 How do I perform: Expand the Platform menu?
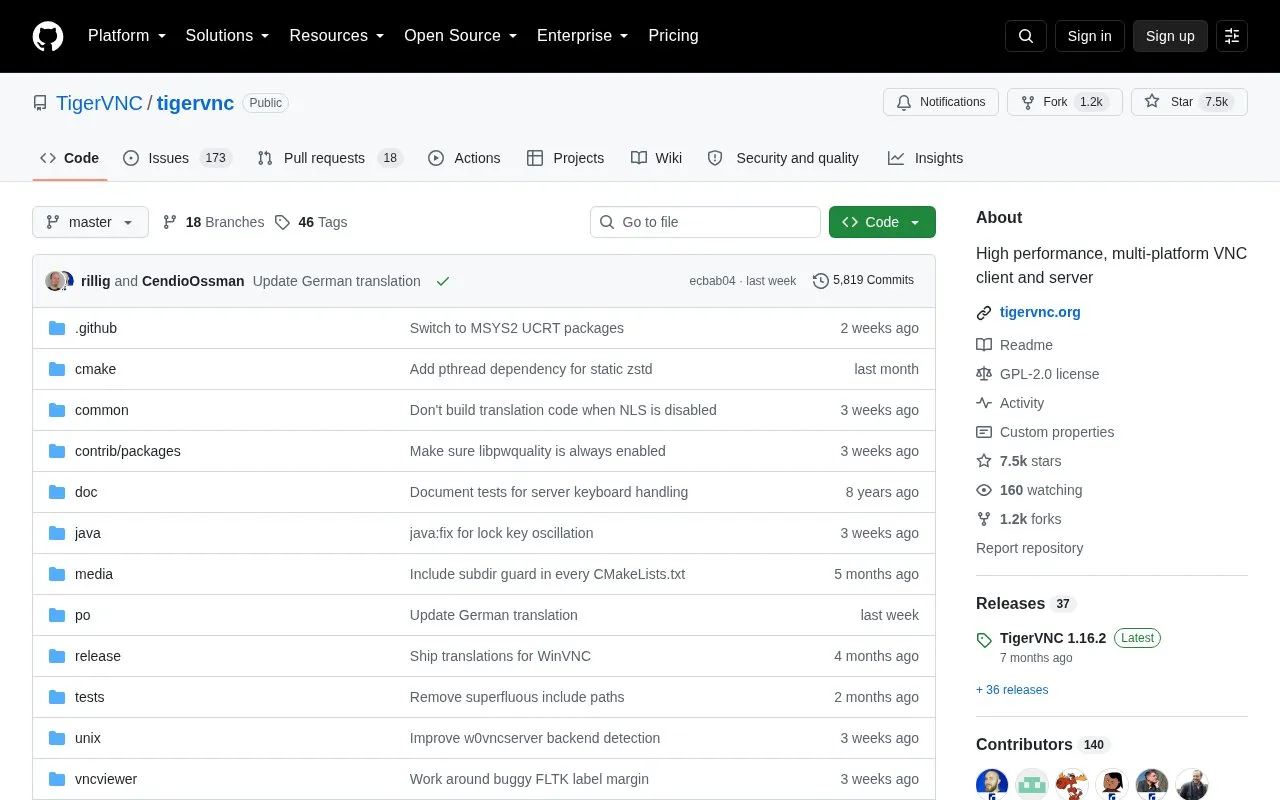[127, 36]
